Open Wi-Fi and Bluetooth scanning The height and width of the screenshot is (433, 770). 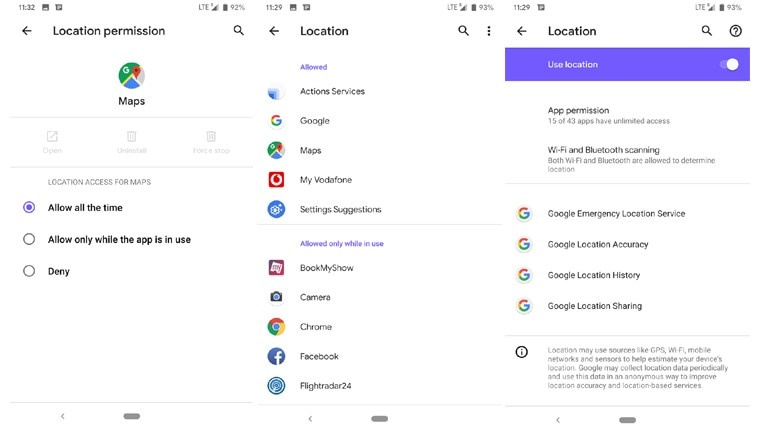tap(627, 159)
